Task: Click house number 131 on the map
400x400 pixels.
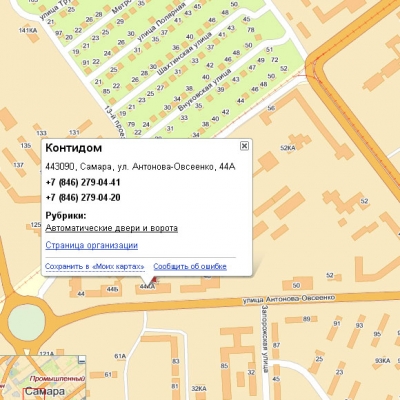Action: (x=74, y=132)
